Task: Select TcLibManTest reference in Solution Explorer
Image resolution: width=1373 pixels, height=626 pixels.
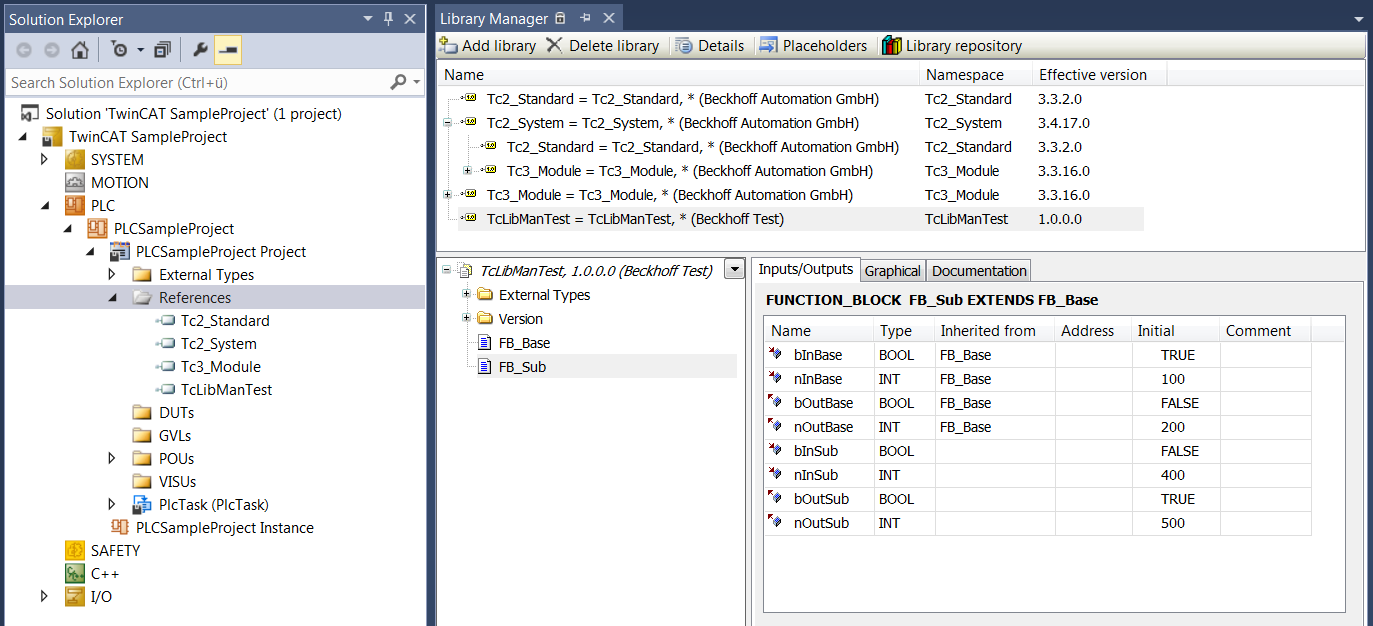Action: [226, 389]
